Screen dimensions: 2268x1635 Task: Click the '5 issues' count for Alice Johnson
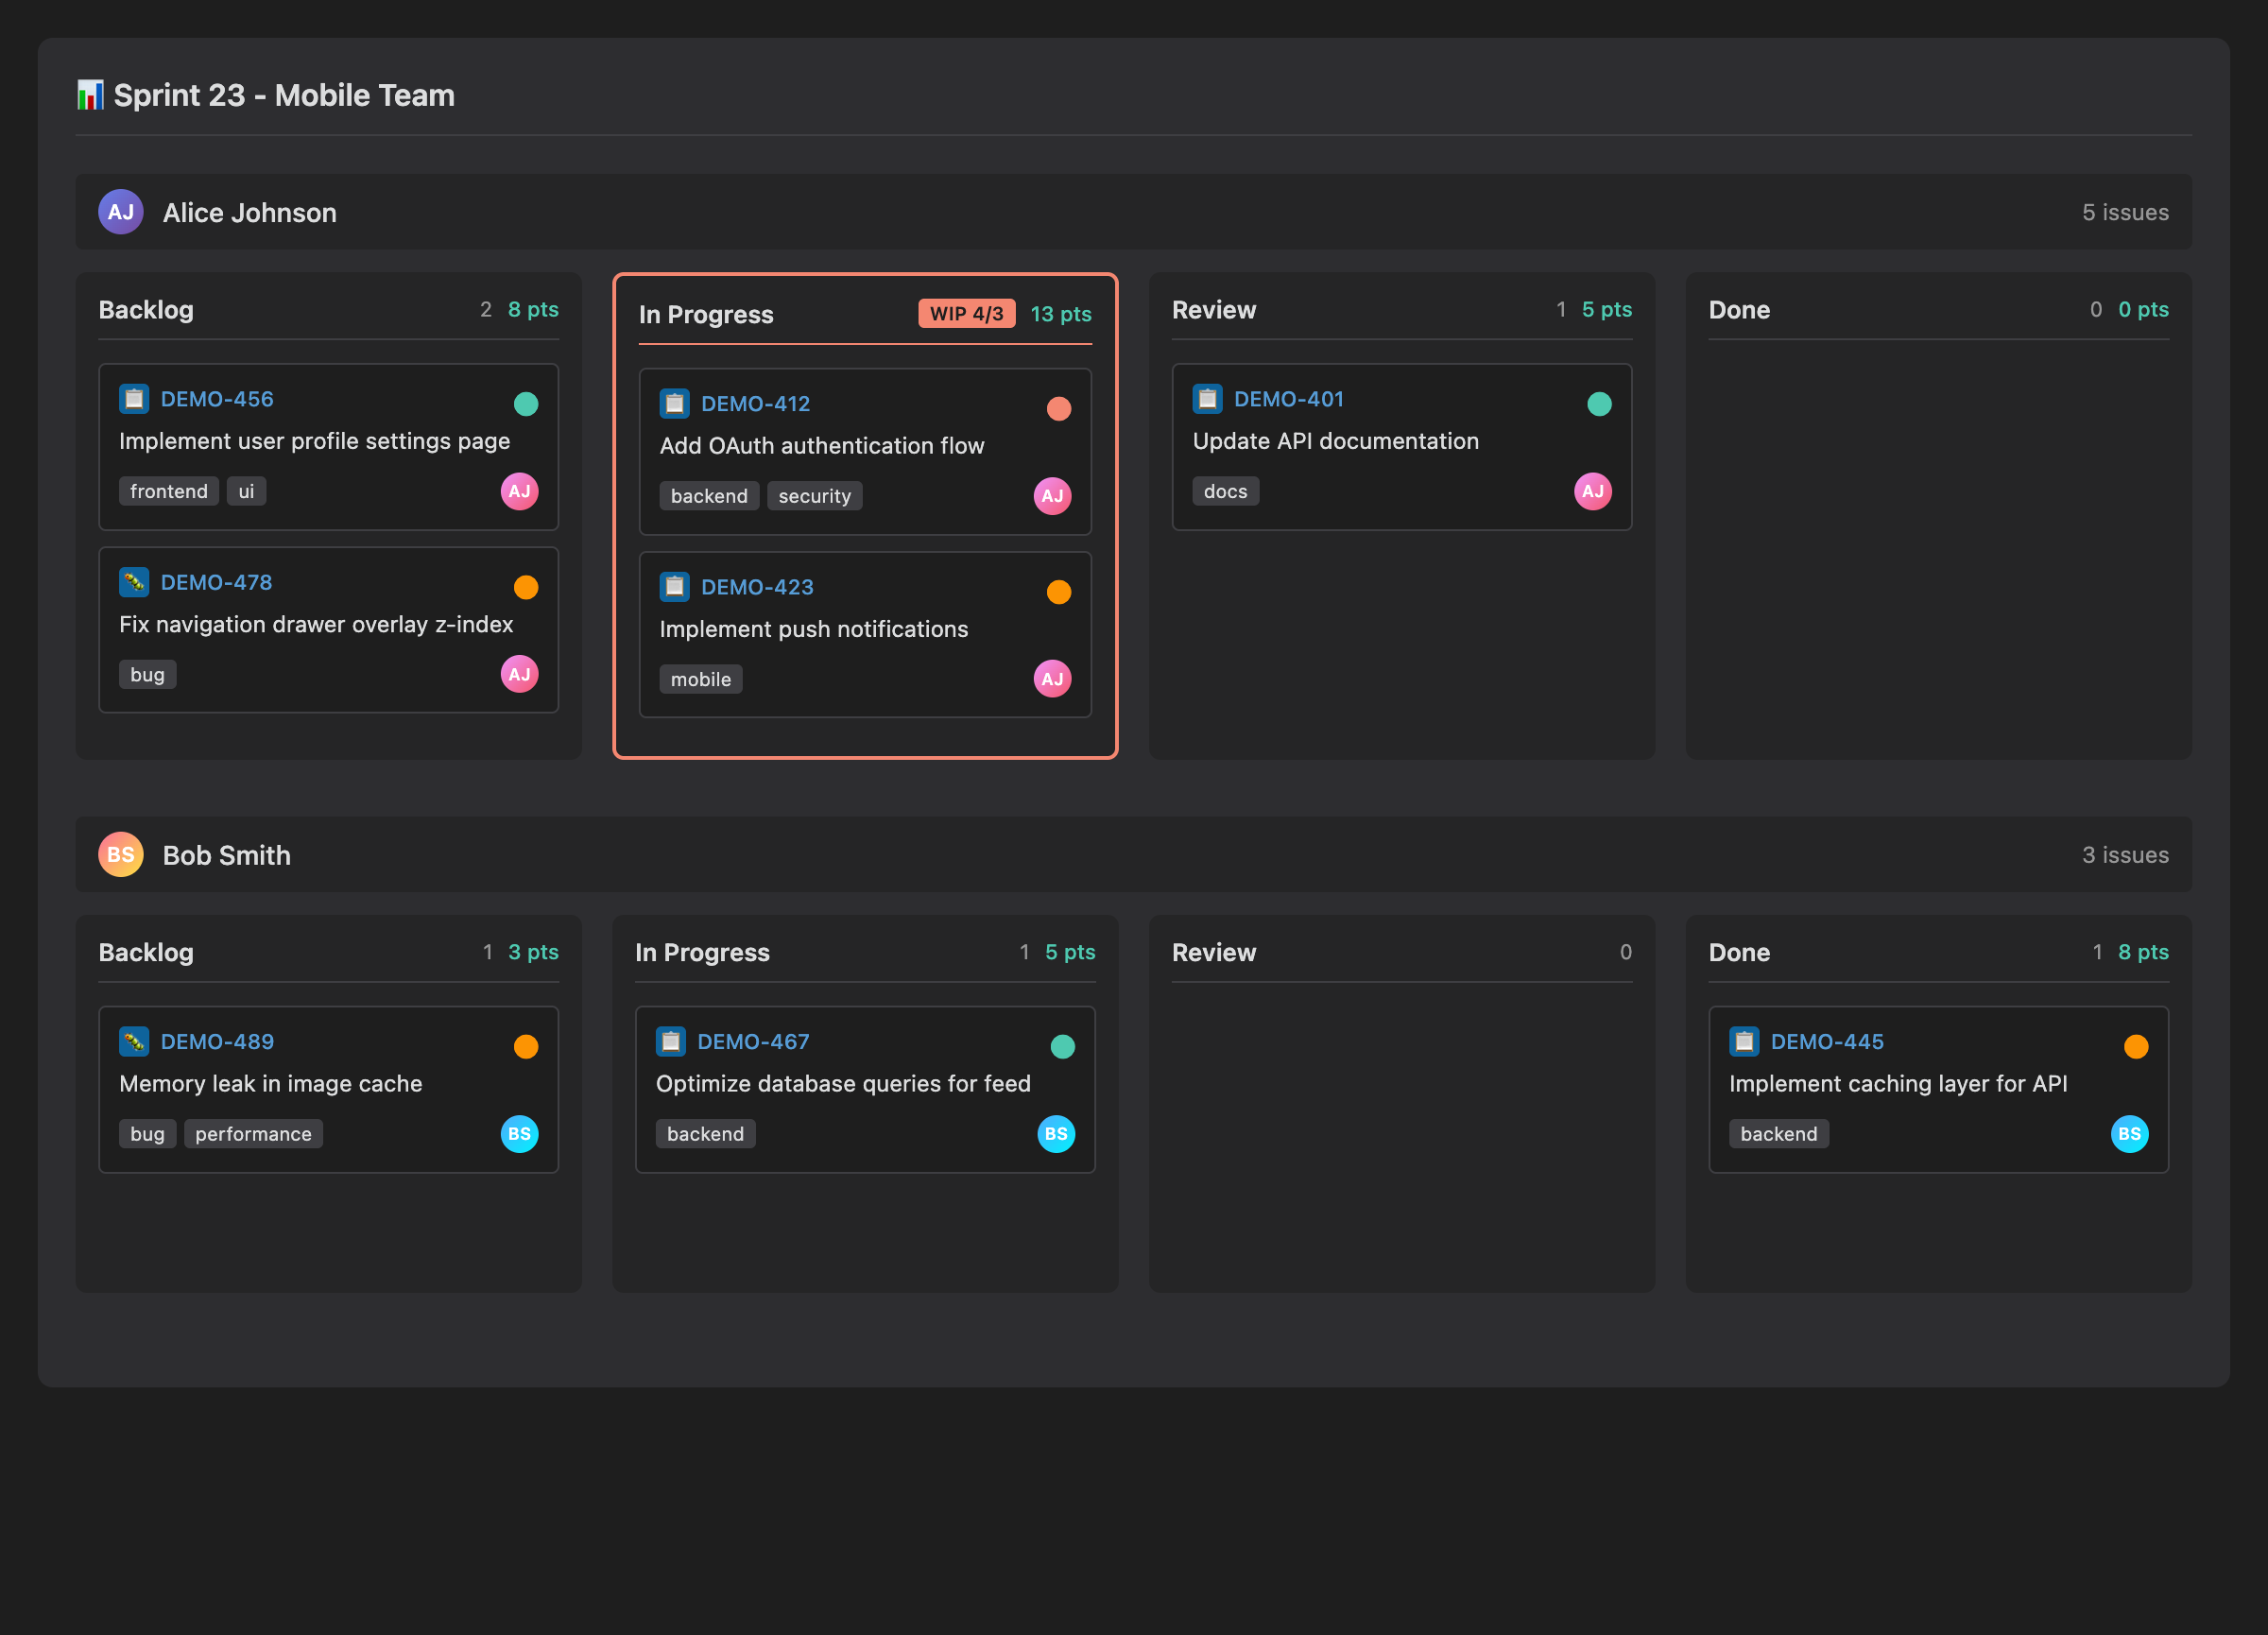[2126, 212]
